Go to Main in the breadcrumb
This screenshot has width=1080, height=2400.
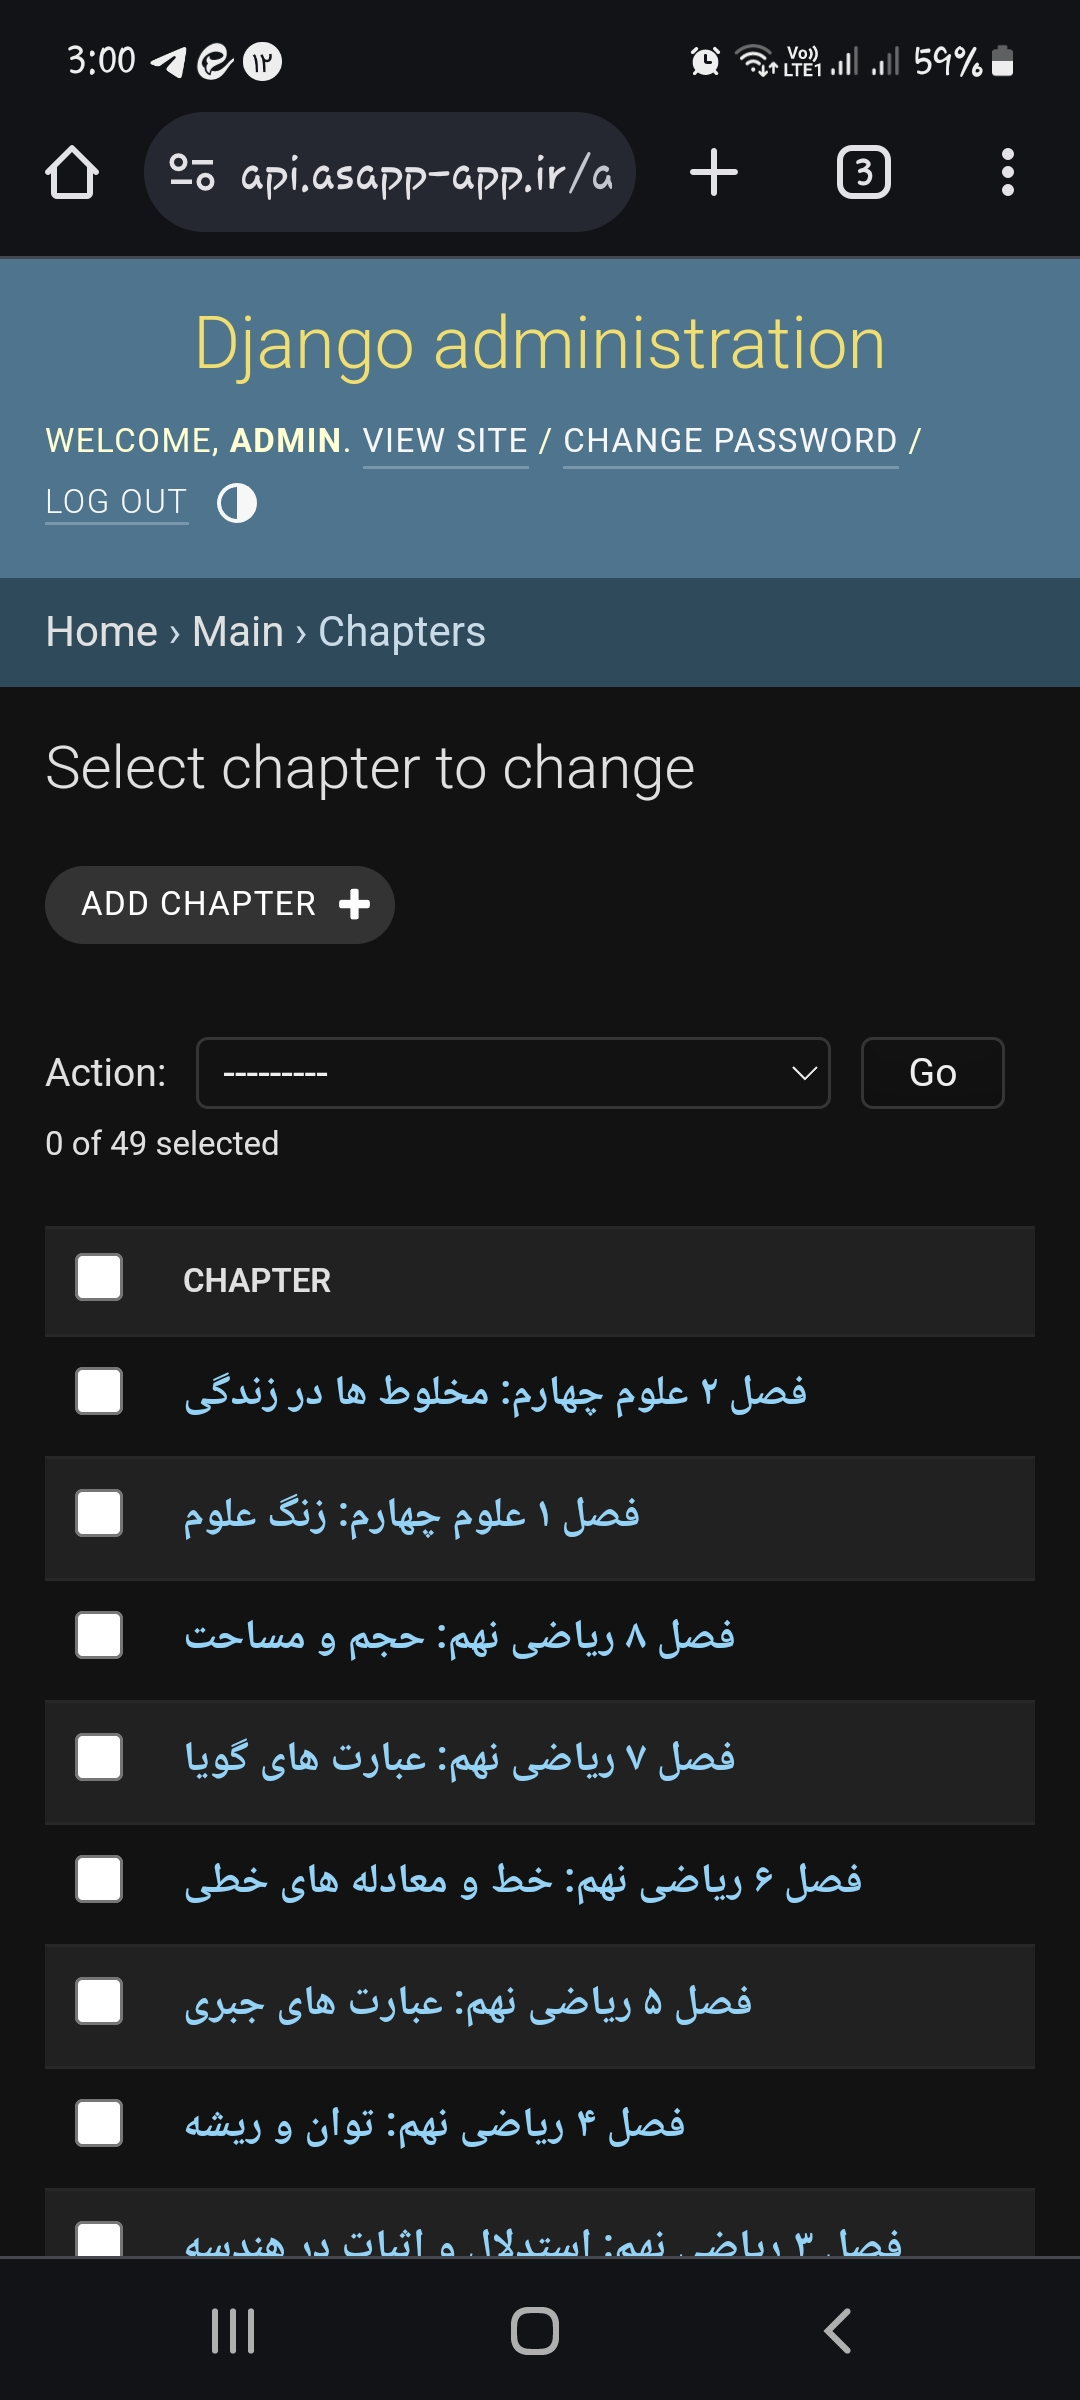tap(238, 632)
